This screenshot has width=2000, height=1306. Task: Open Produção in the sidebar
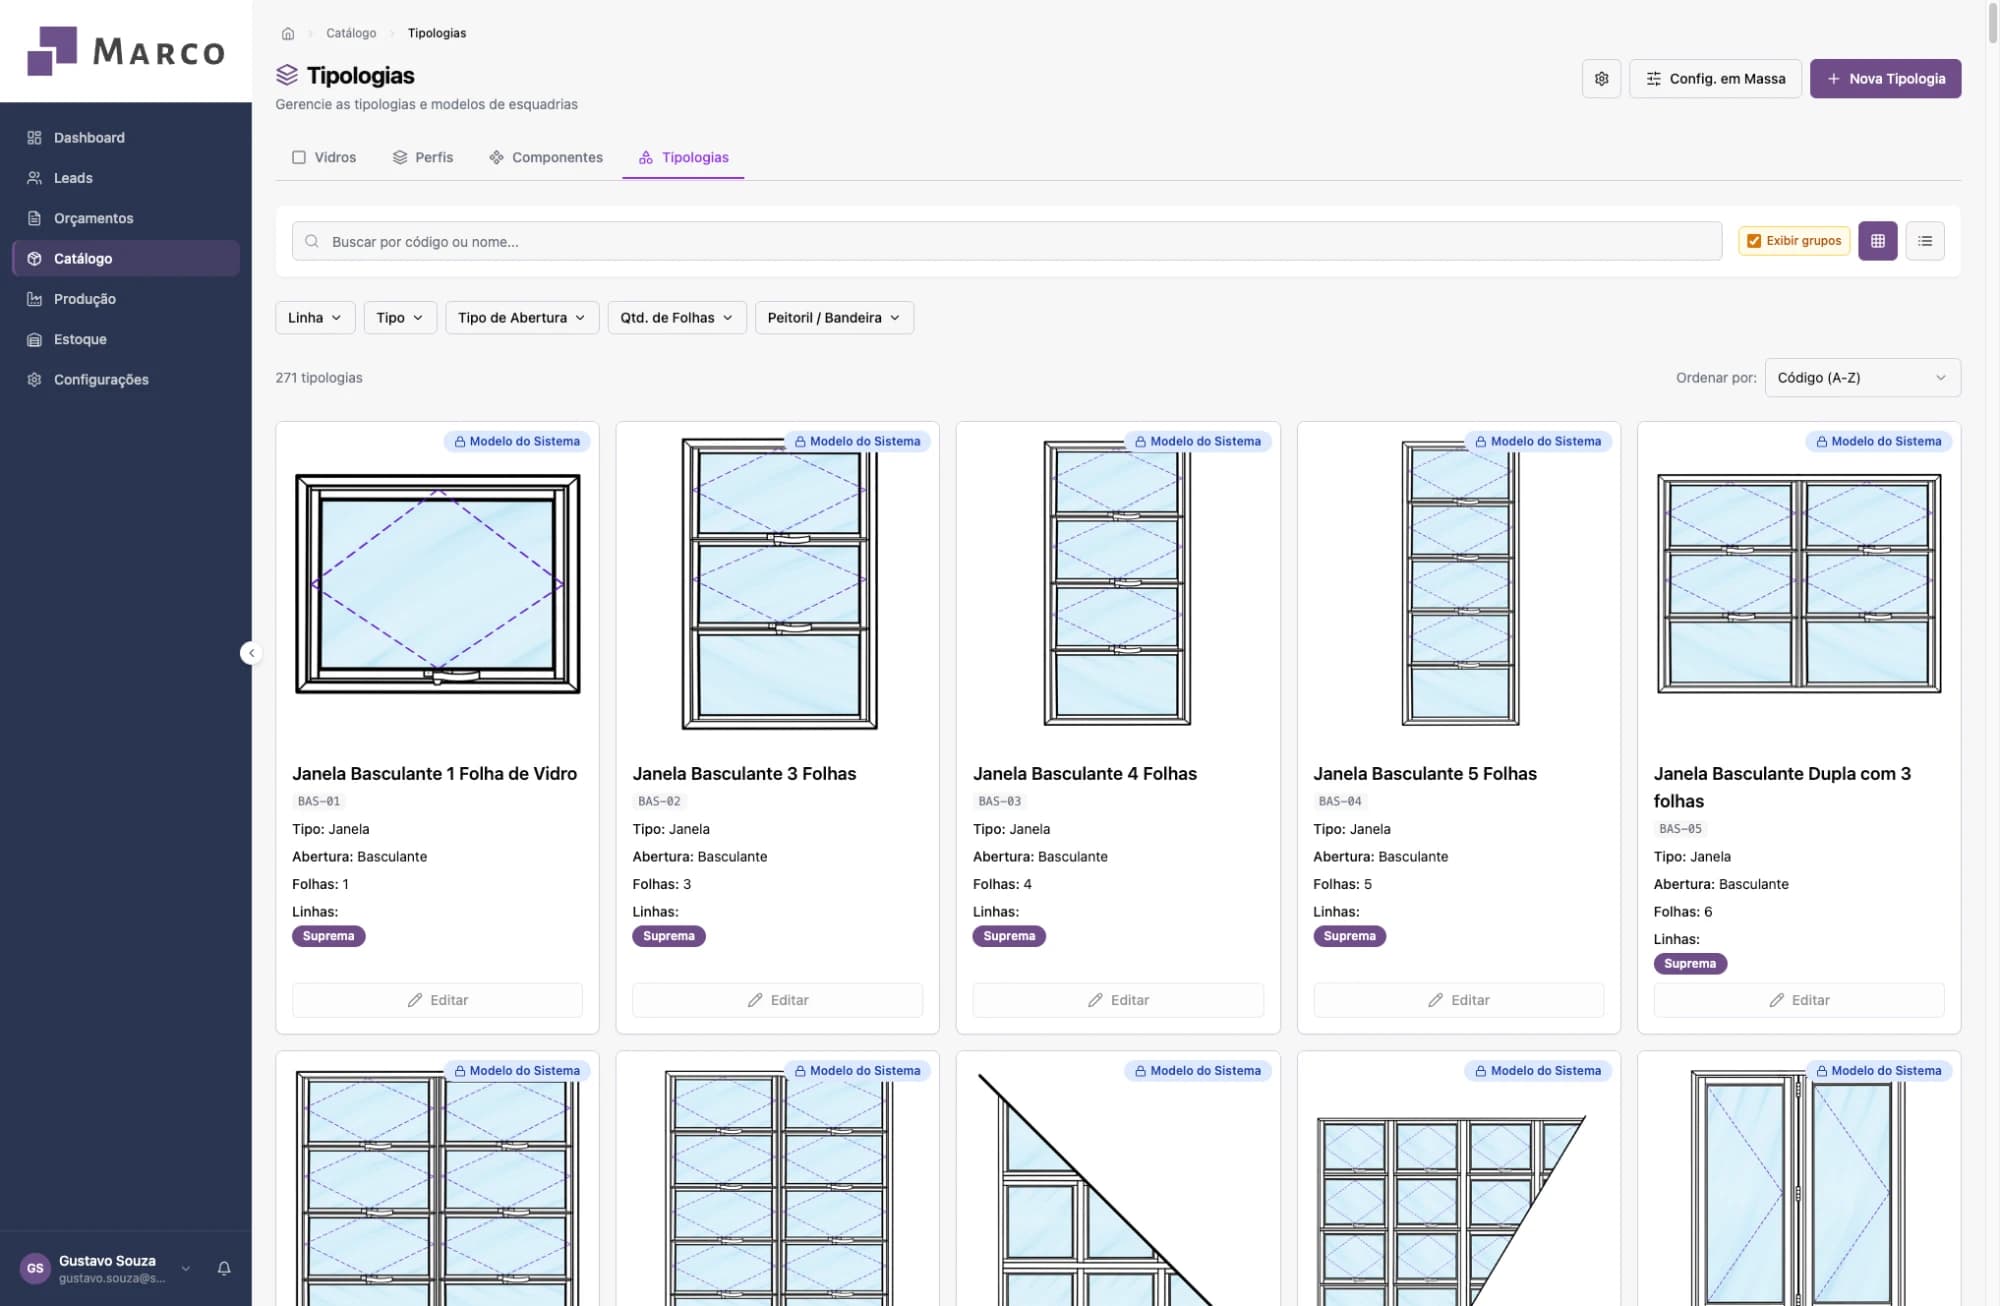(x=126, y=299)
